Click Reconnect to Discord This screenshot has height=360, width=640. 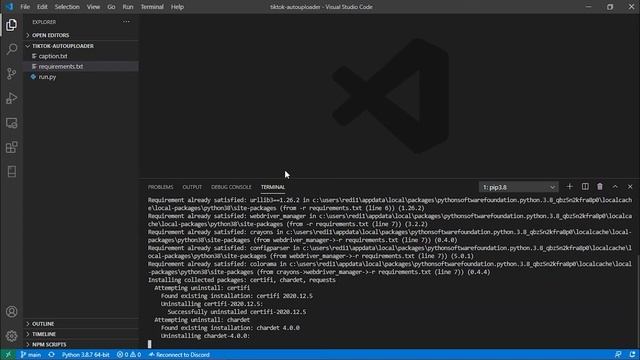pyautogui.click(x=179, y=355)
